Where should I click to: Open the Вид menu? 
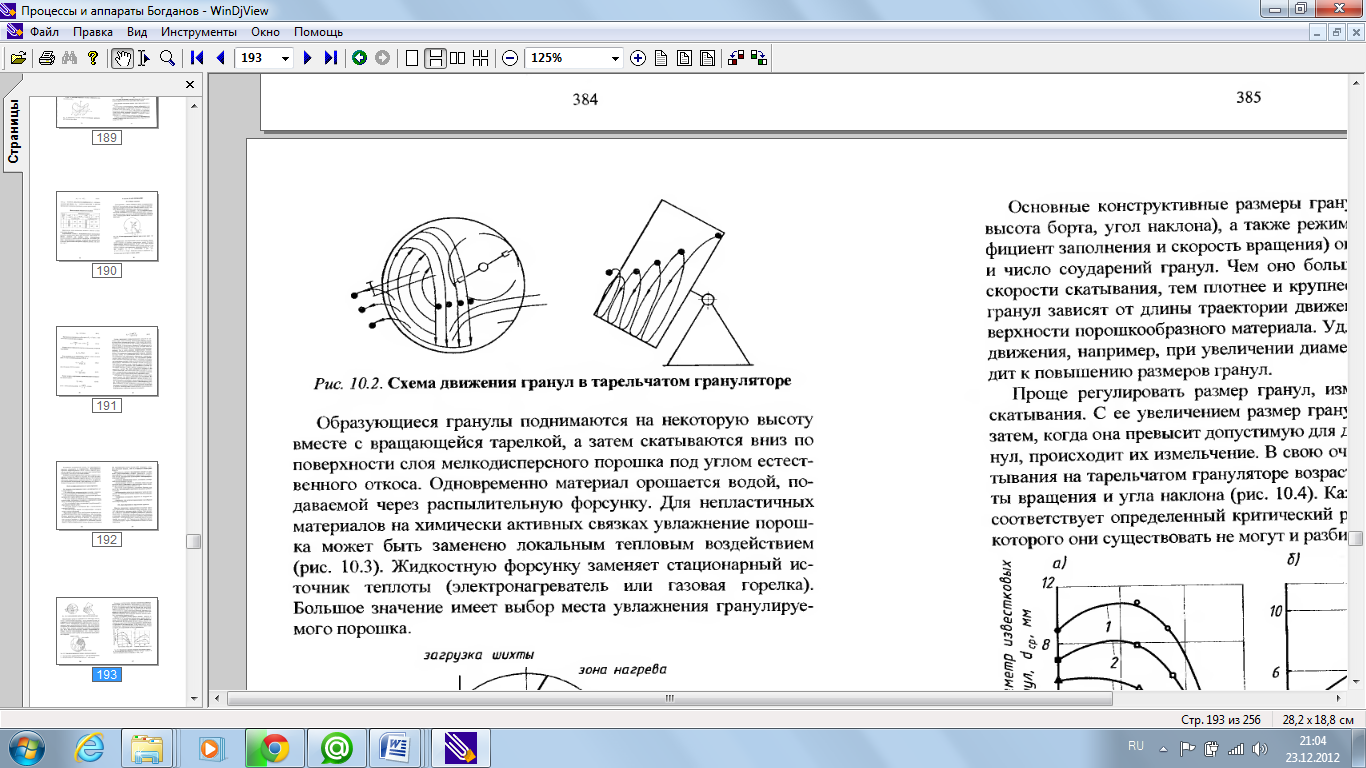pyautogui.click(x=137, y=32)
